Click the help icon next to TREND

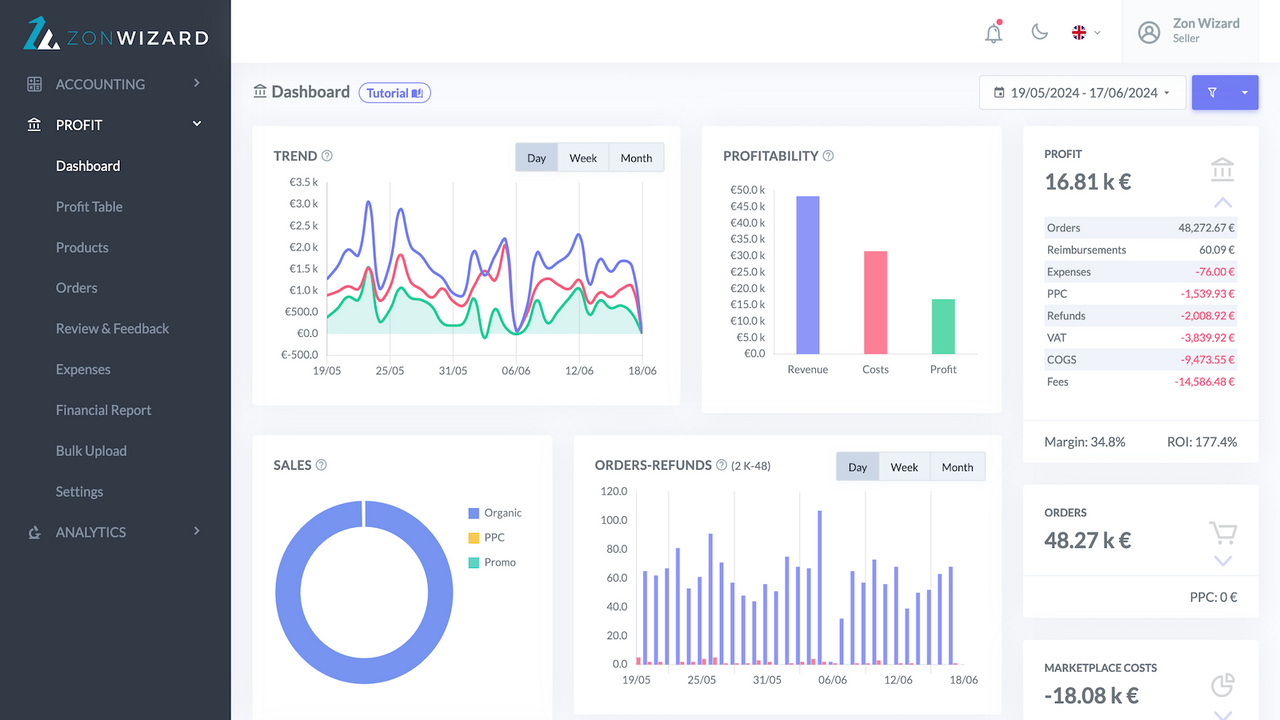point(327,156)
